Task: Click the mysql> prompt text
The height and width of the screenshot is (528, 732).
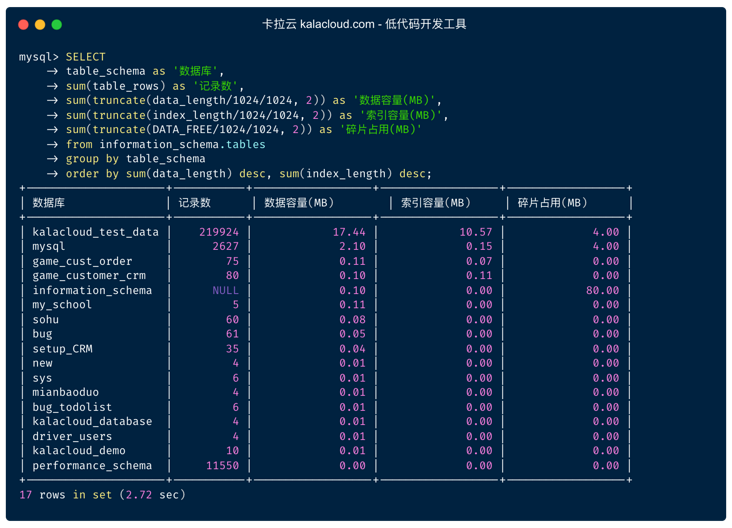Action: click(x=39, y=57)
